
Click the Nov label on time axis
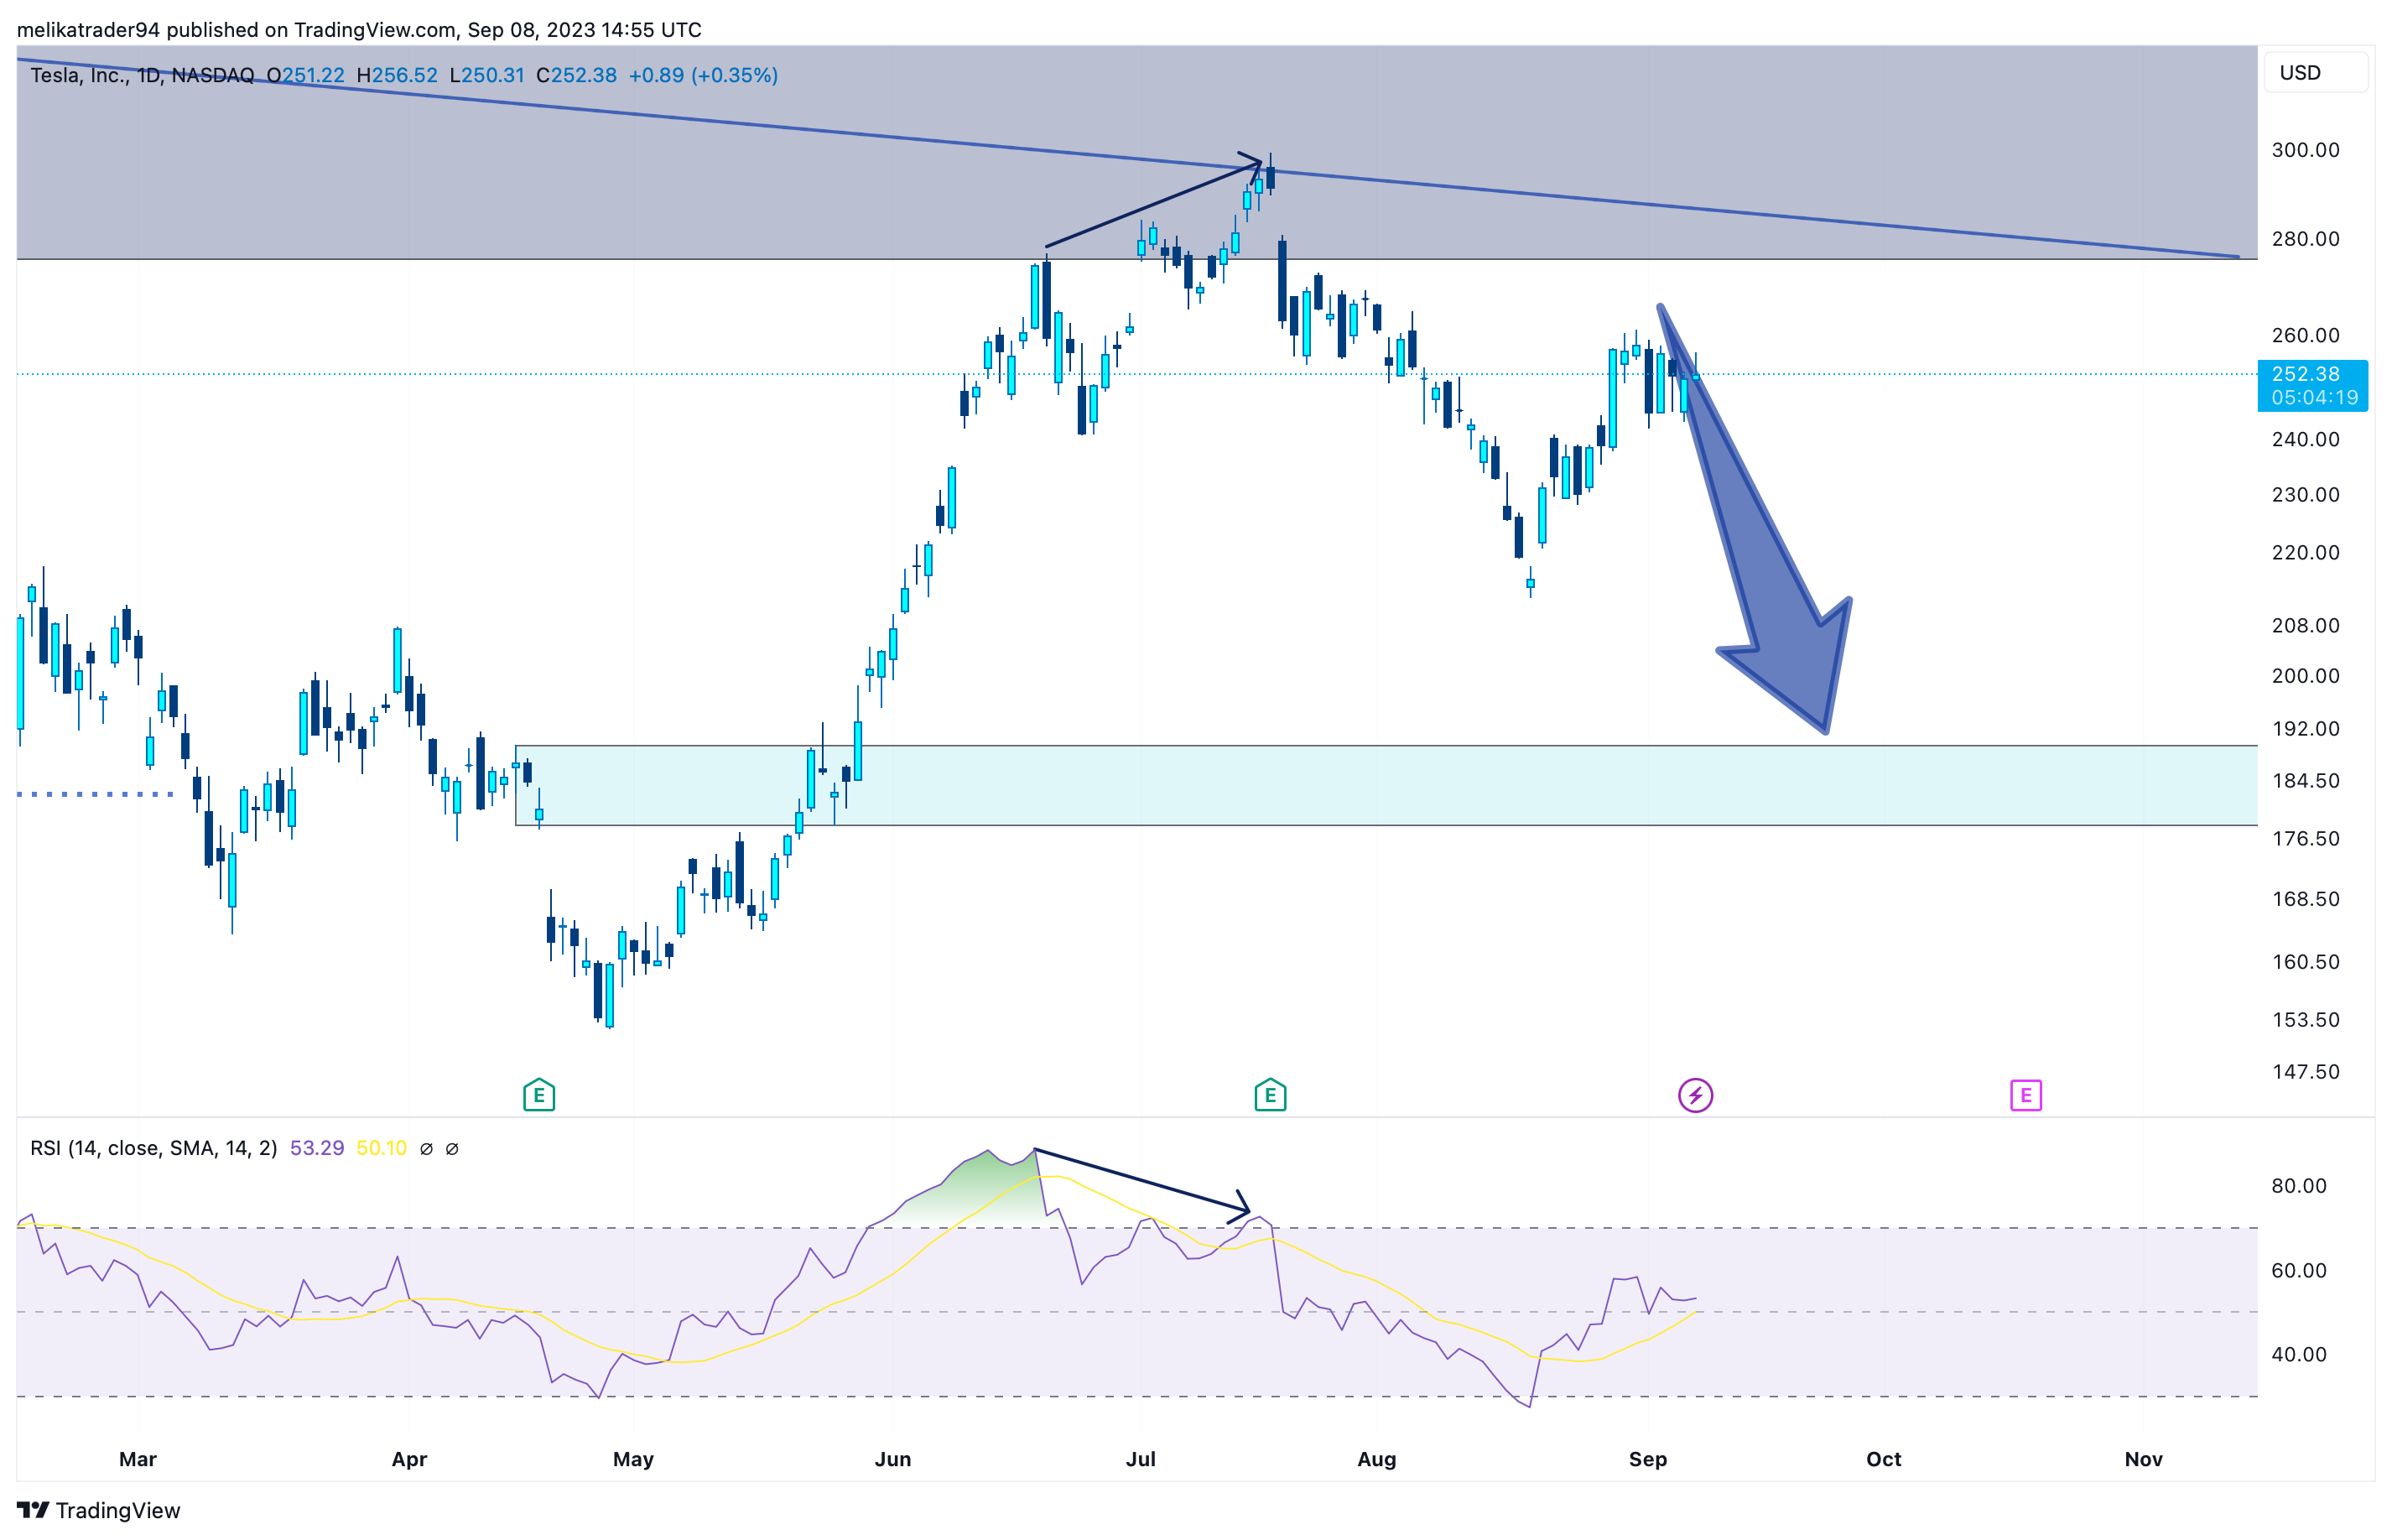tap(2144, 1459)
